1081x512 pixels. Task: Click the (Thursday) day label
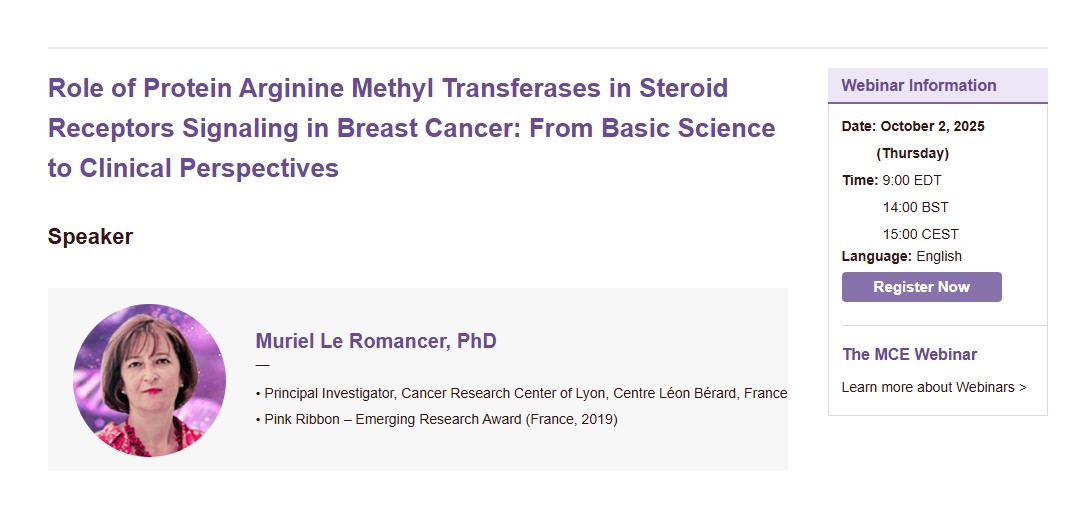912,153
